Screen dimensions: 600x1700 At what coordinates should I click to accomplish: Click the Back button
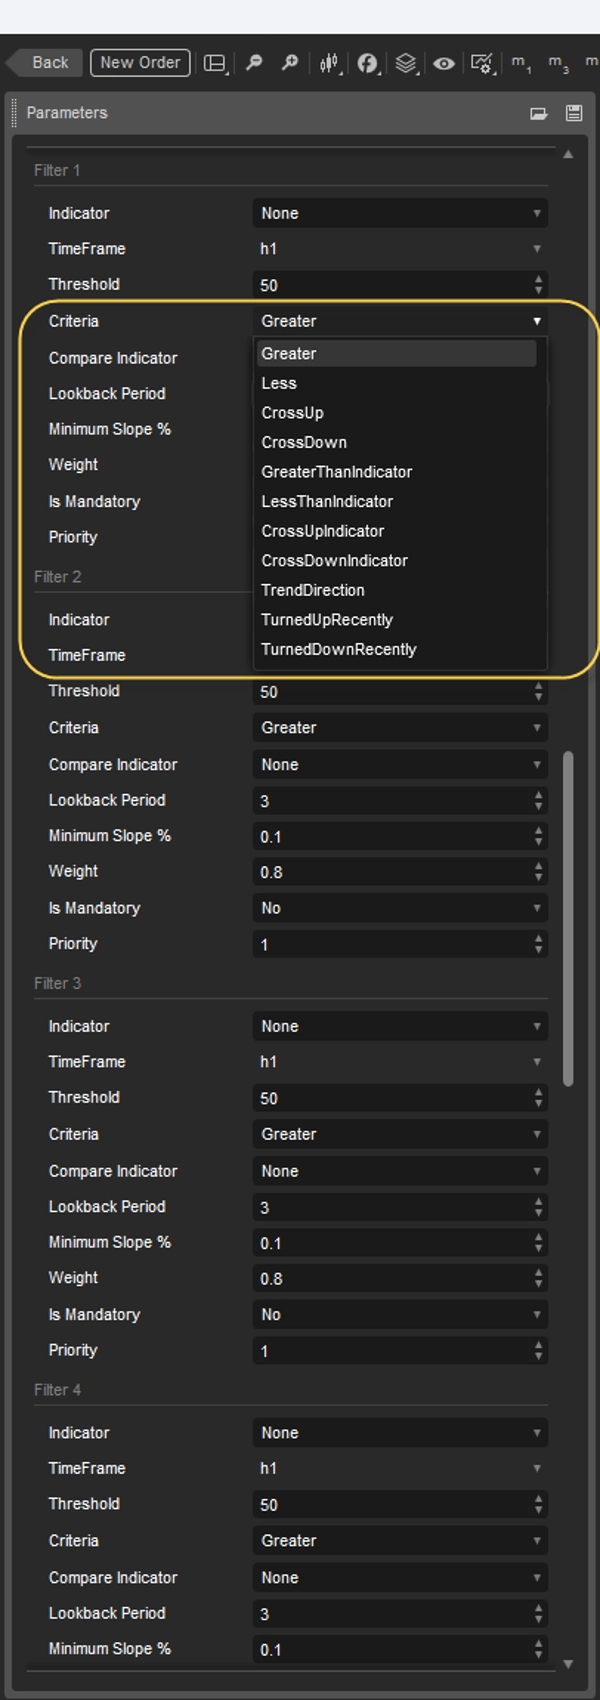point(46,62)
